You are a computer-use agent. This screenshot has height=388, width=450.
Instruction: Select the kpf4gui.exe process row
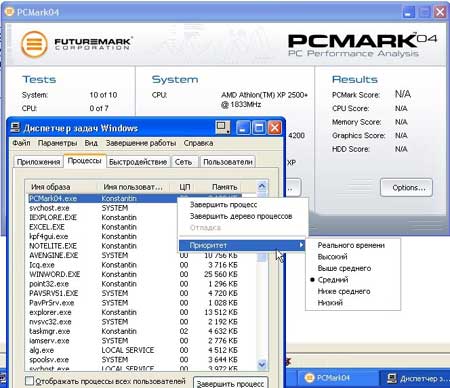tap(103, 236)
